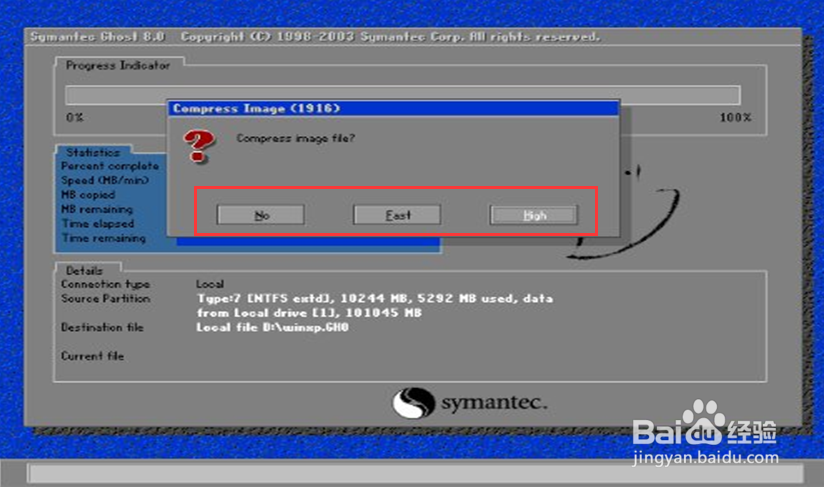Click the 'MB copied' statistics label
824x487 pixels.
tap(88, 195)
